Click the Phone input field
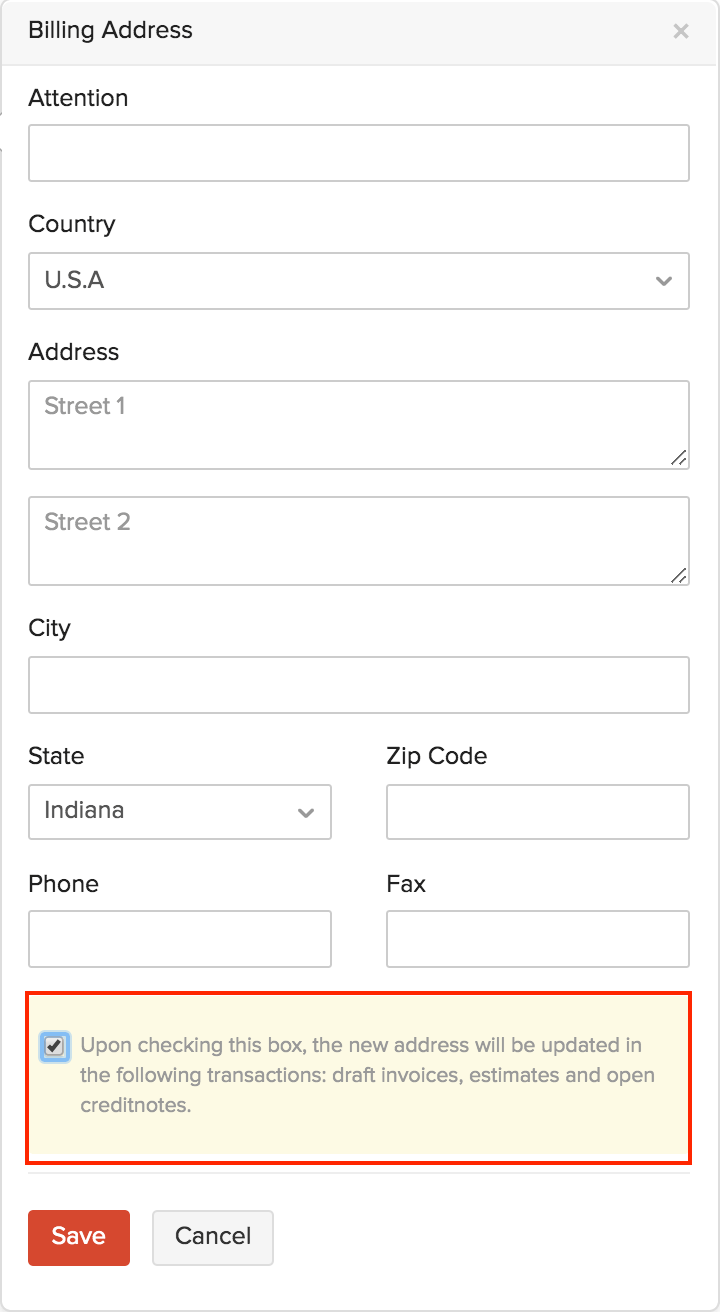The height and width of the screenshot is (1312, 720). [x=180, y=939]
